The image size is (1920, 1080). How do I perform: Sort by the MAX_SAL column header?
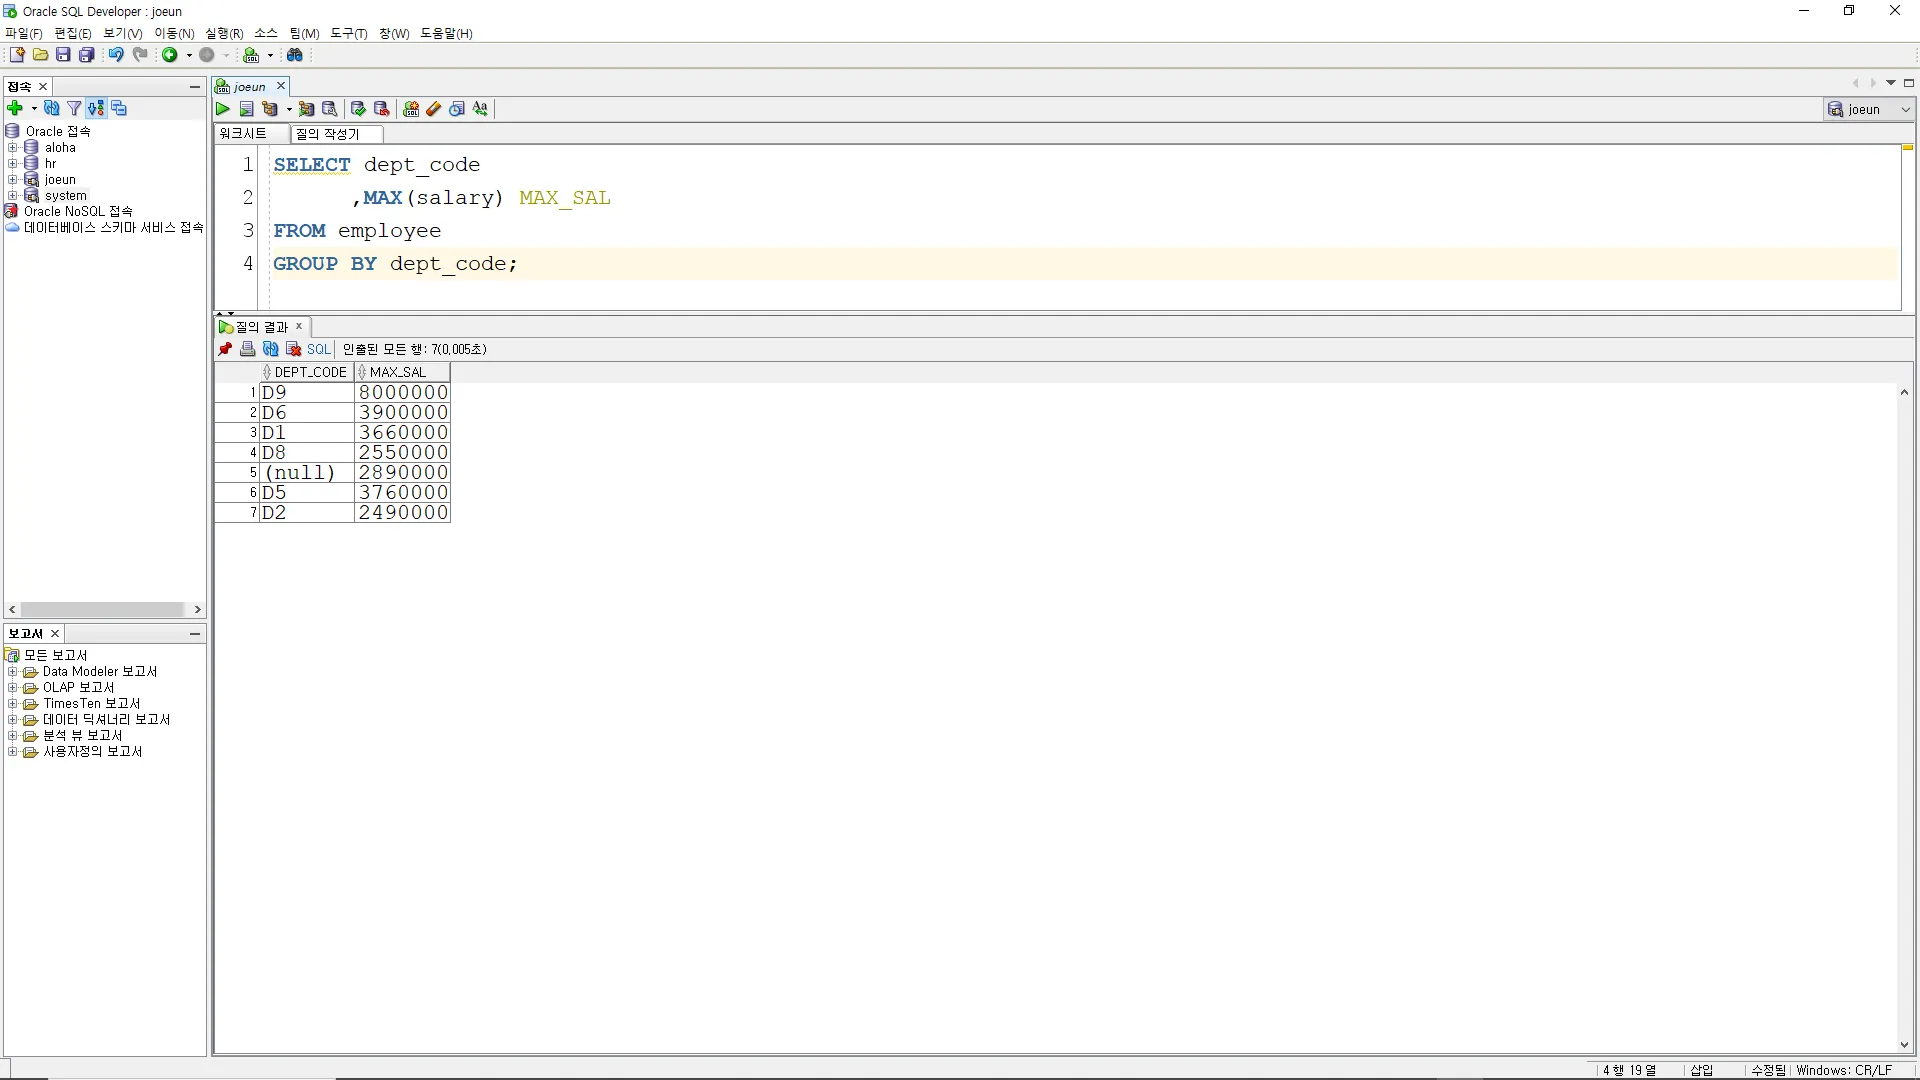pyautogui.click(x=398, y=372)
